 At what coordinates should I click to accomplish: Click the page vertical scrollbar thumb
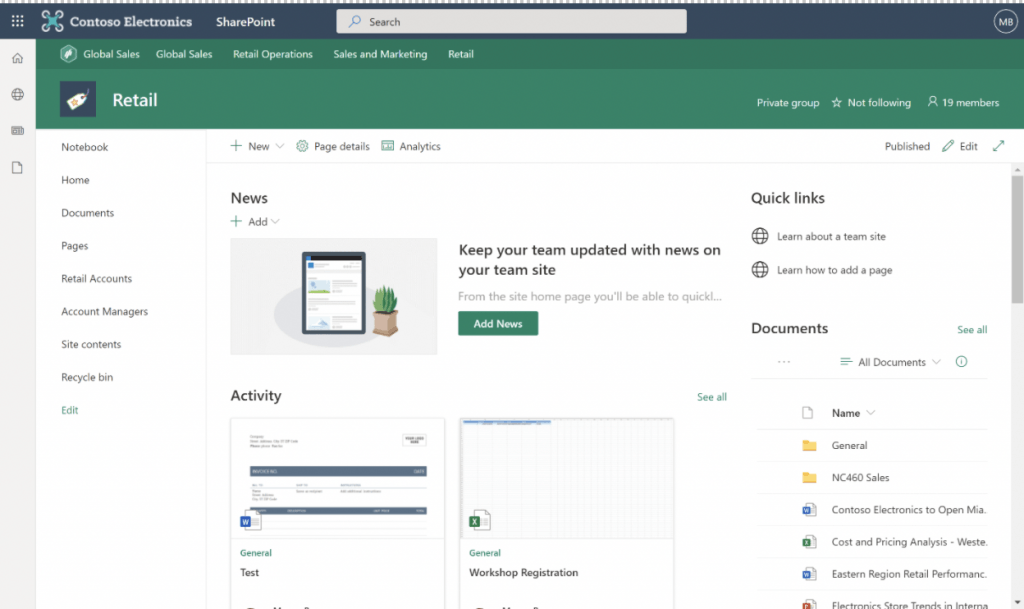point(1017,240)
